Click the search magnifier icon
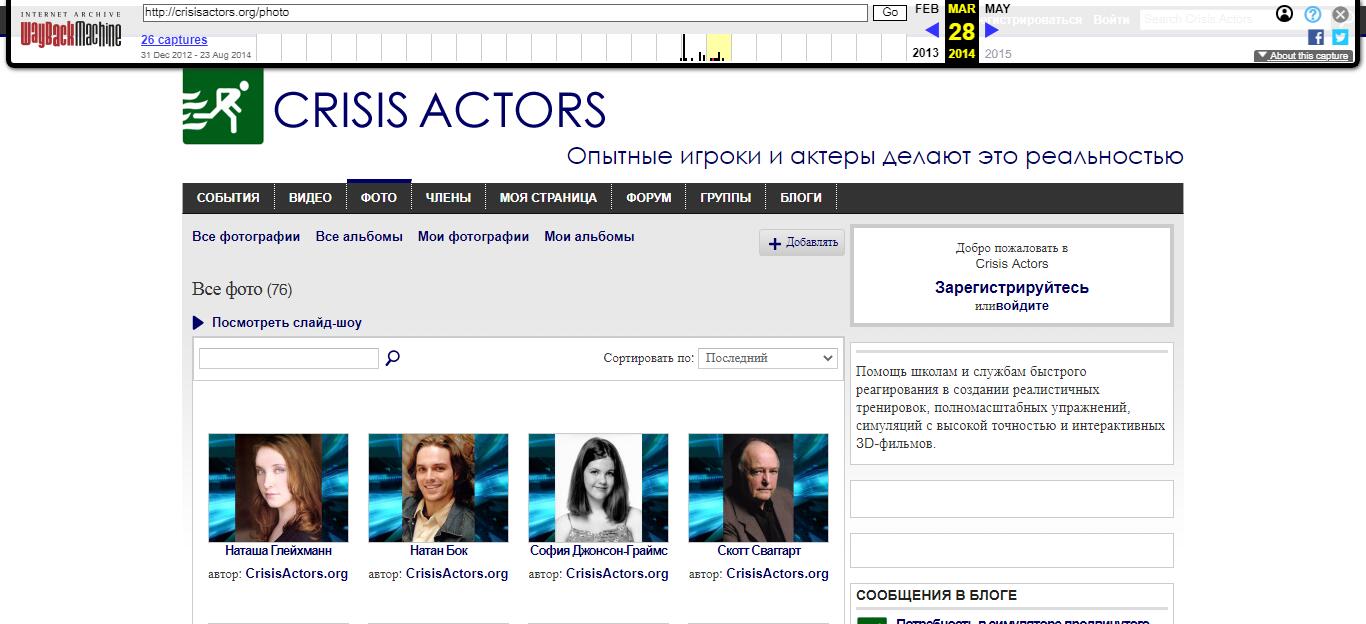 pos(393,358)
